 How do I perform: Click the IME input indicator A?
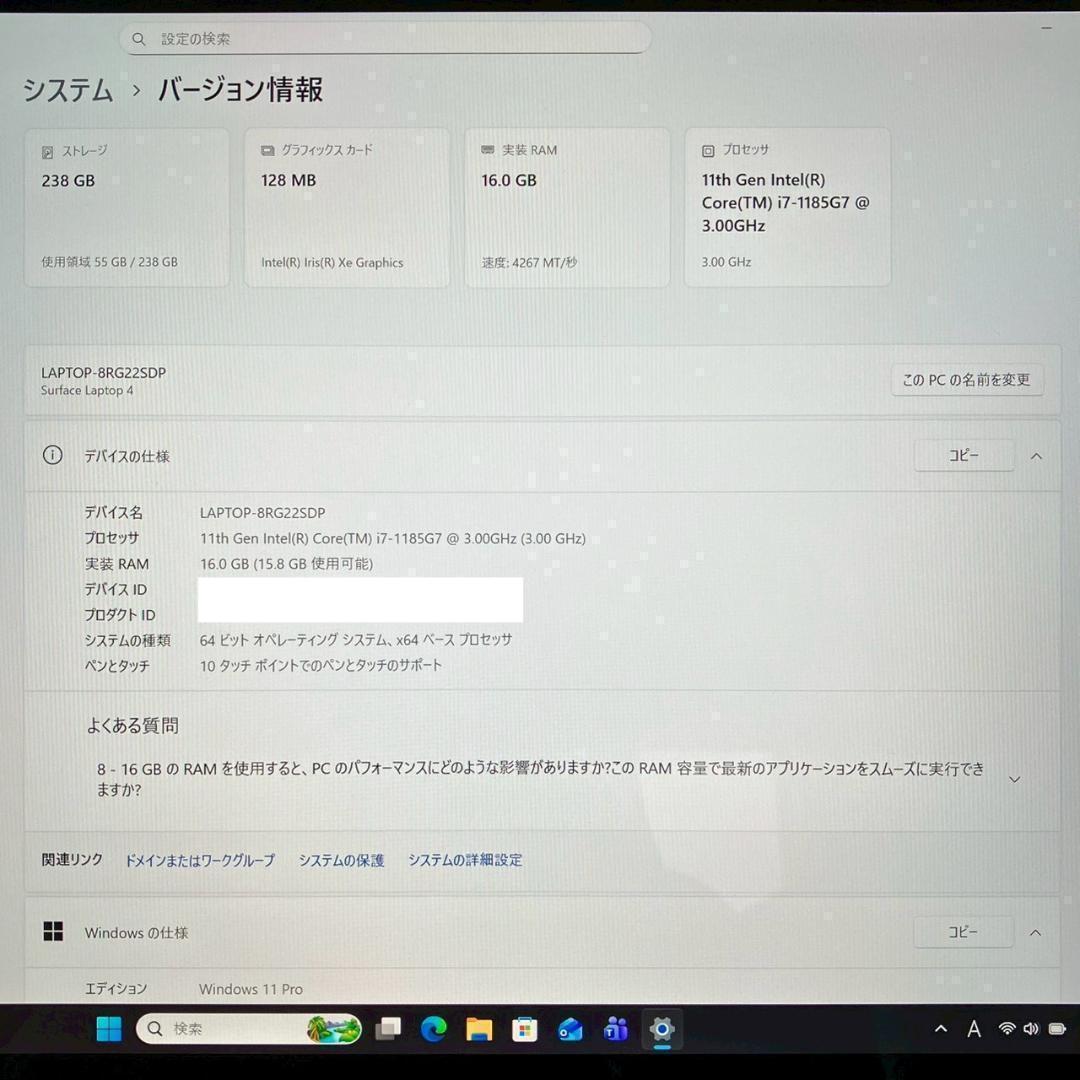coord(973,1029)
